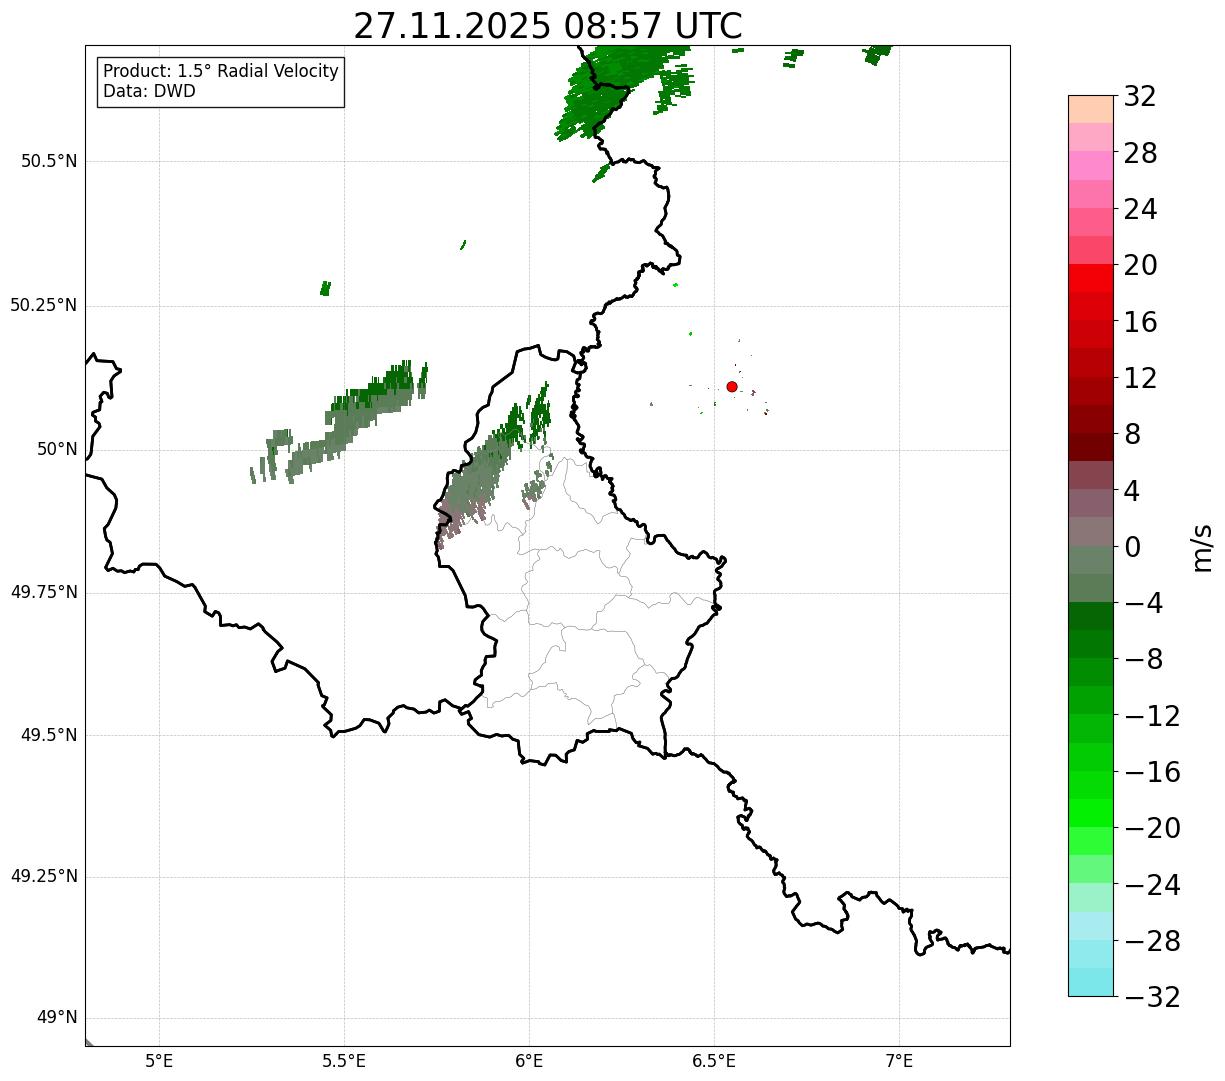Click the 49.5°N latitude label
Viewport: 1225px width, 1081px height.
49,735
